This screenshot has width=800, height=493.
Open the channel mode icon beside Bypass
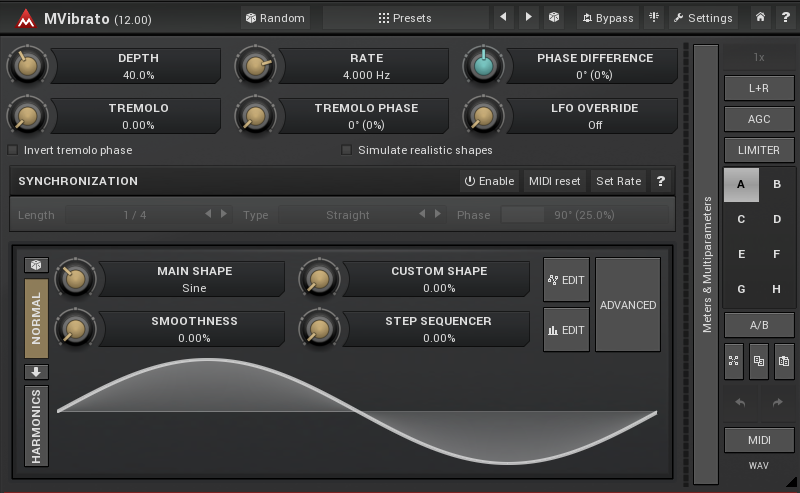(654, 17)
